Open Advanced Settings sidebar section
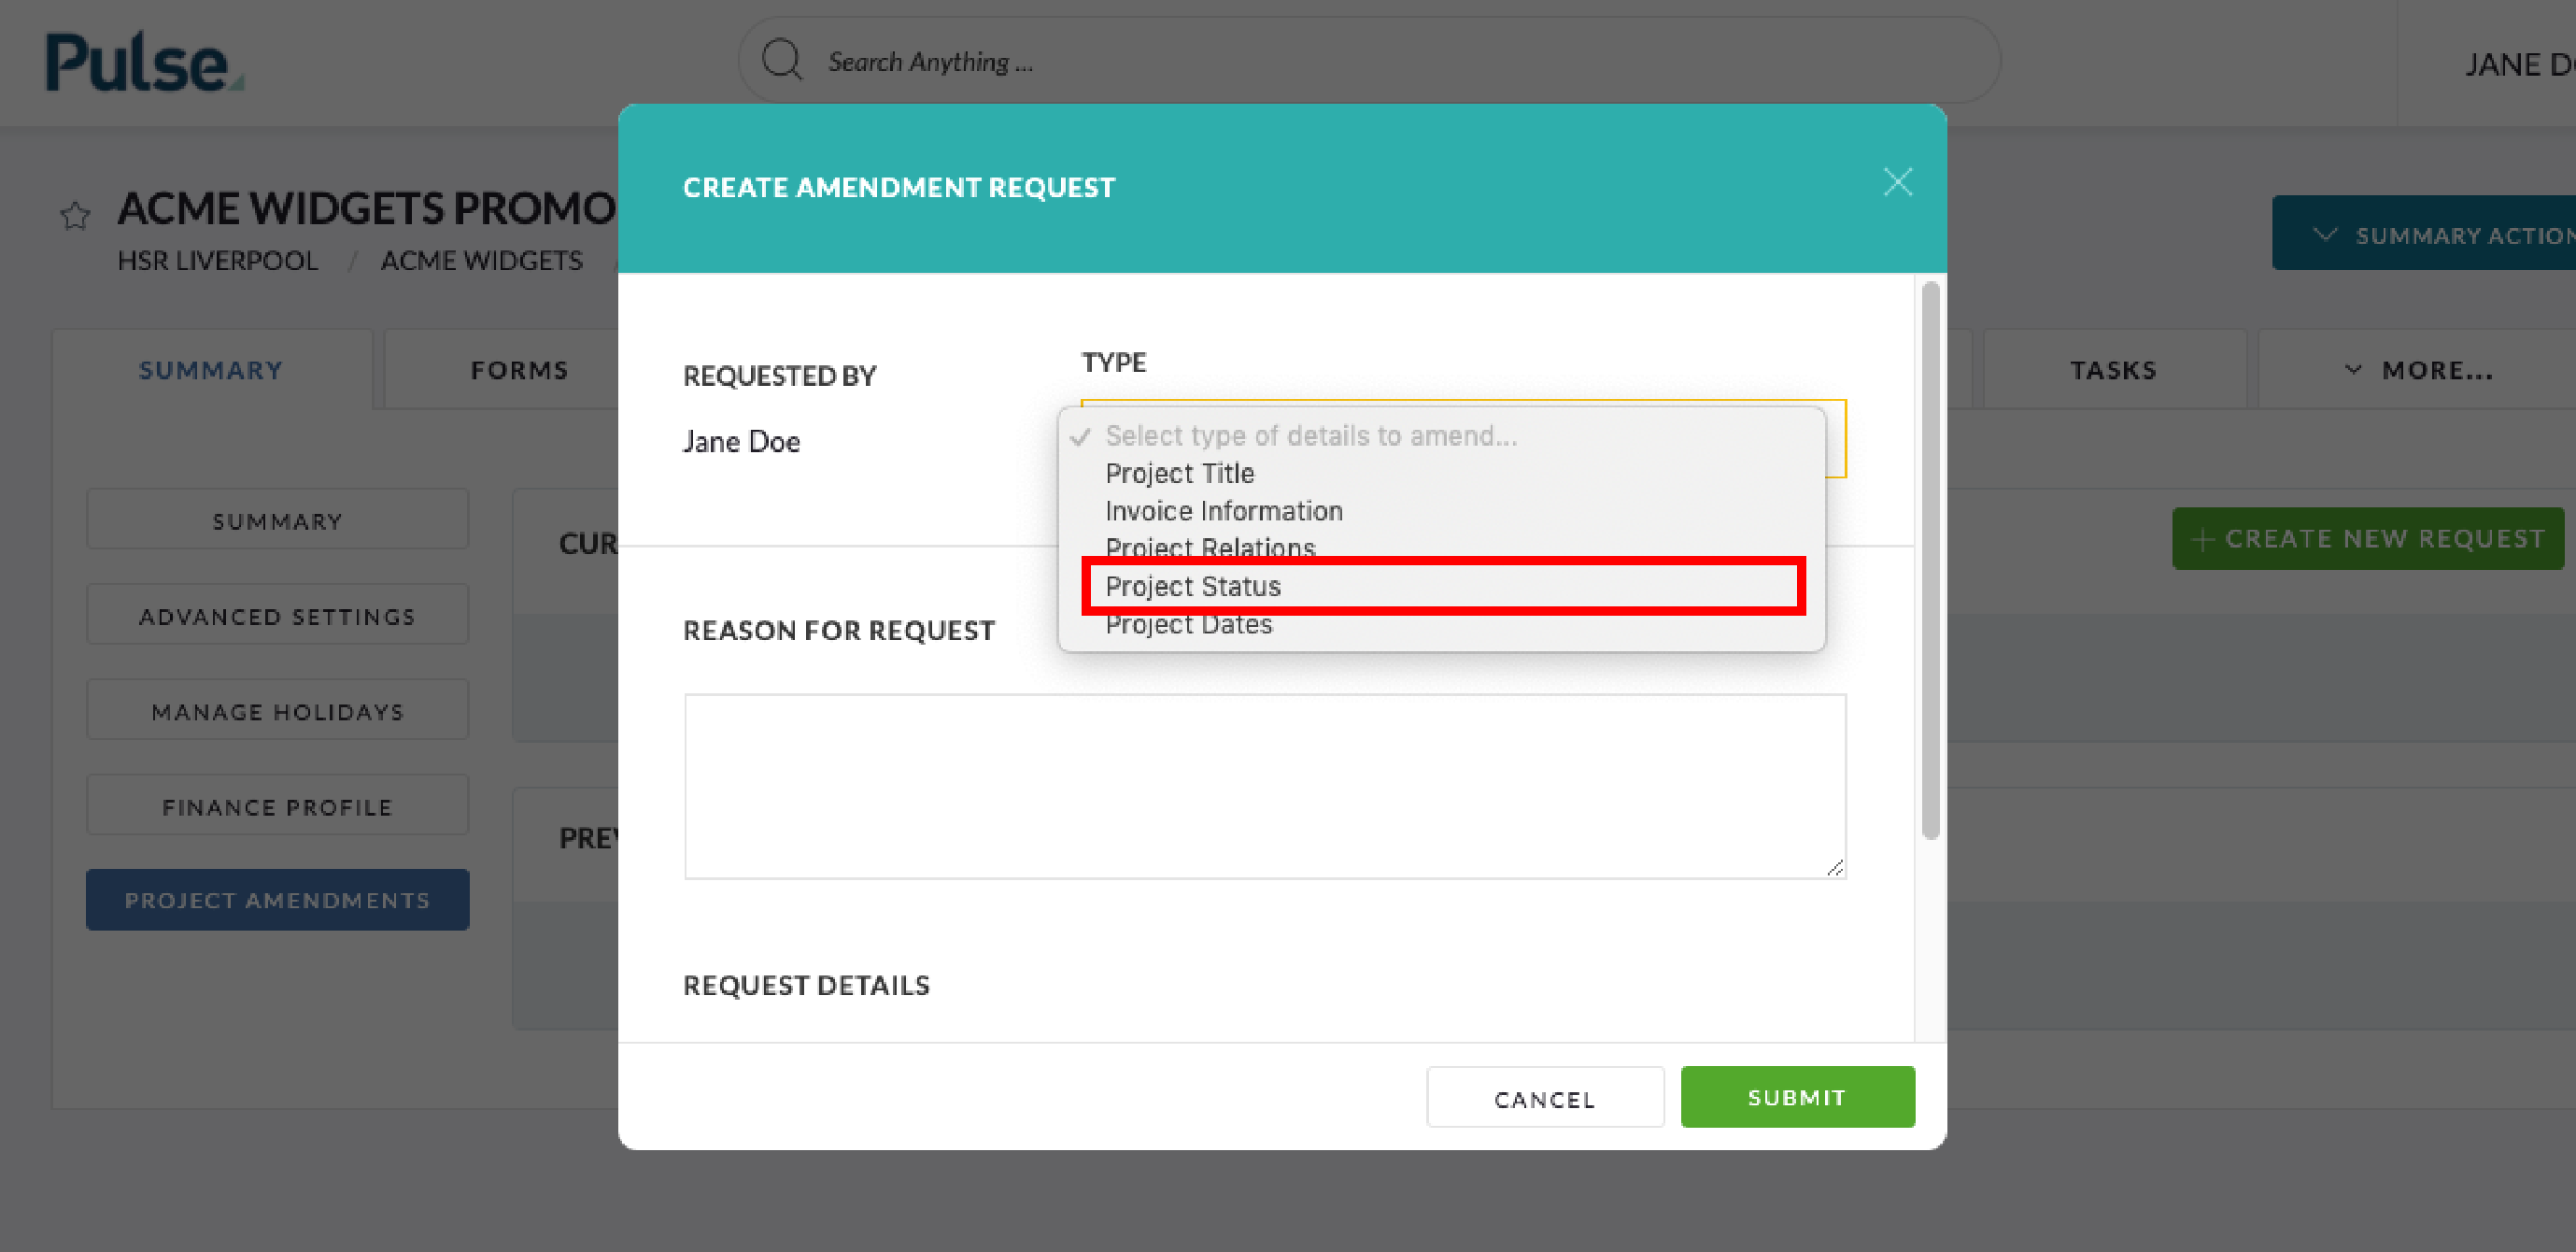2576x1252 pixels. [x=277, y=616]
